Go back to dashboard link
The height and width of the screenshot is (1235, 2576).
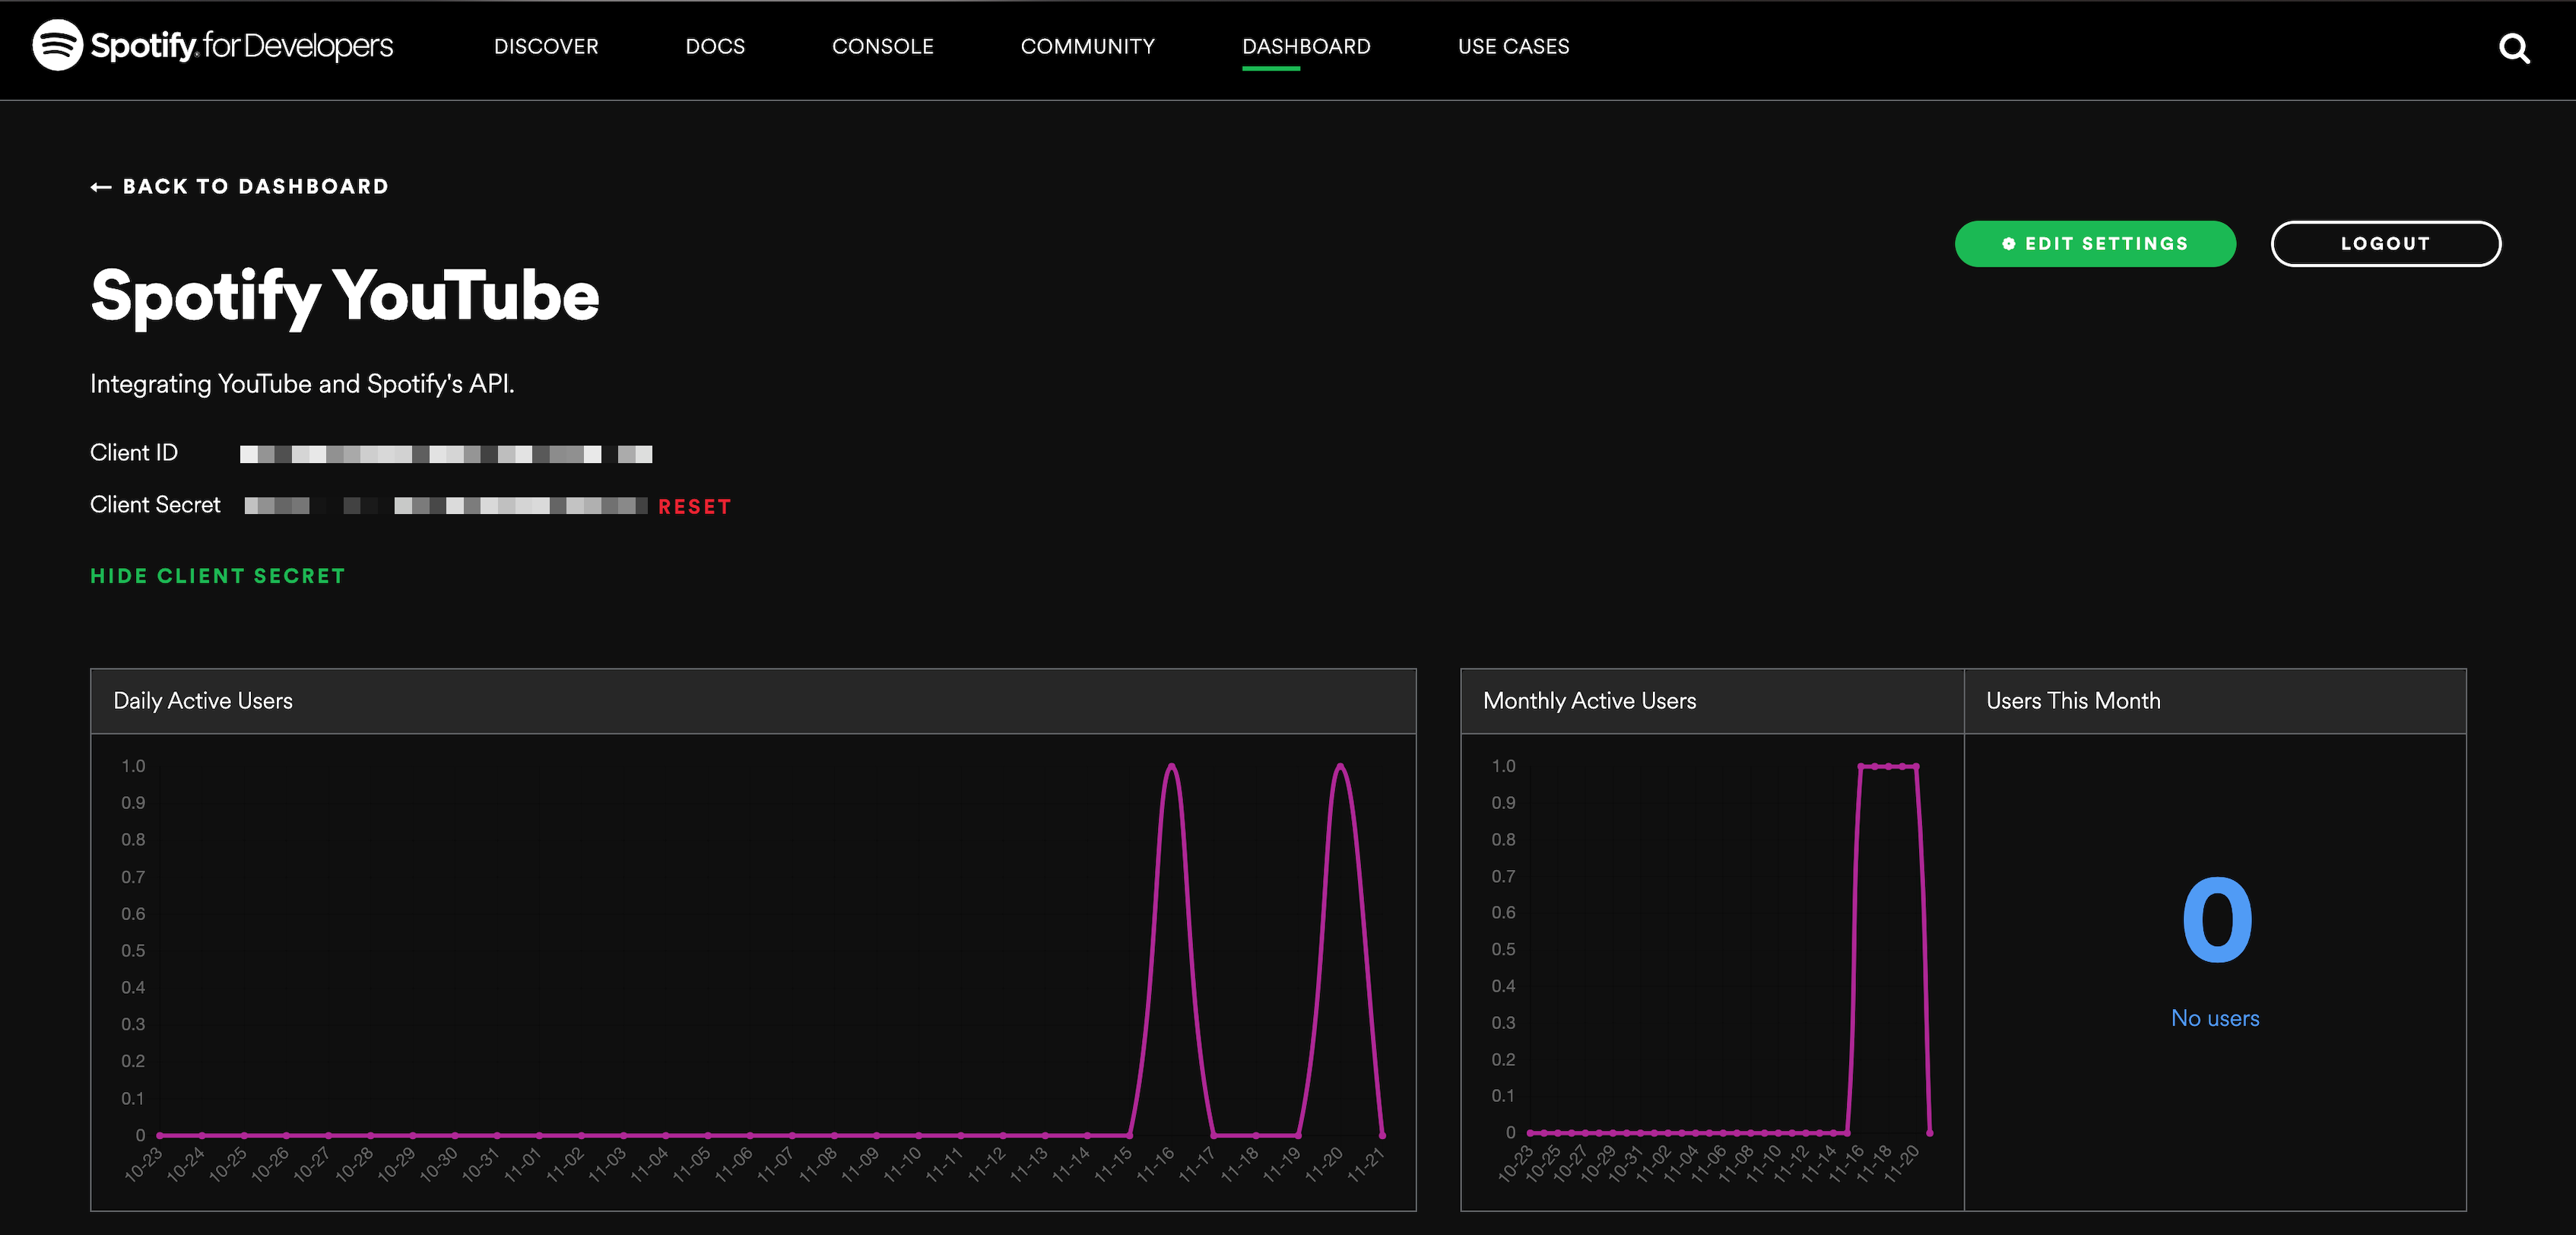255,187
